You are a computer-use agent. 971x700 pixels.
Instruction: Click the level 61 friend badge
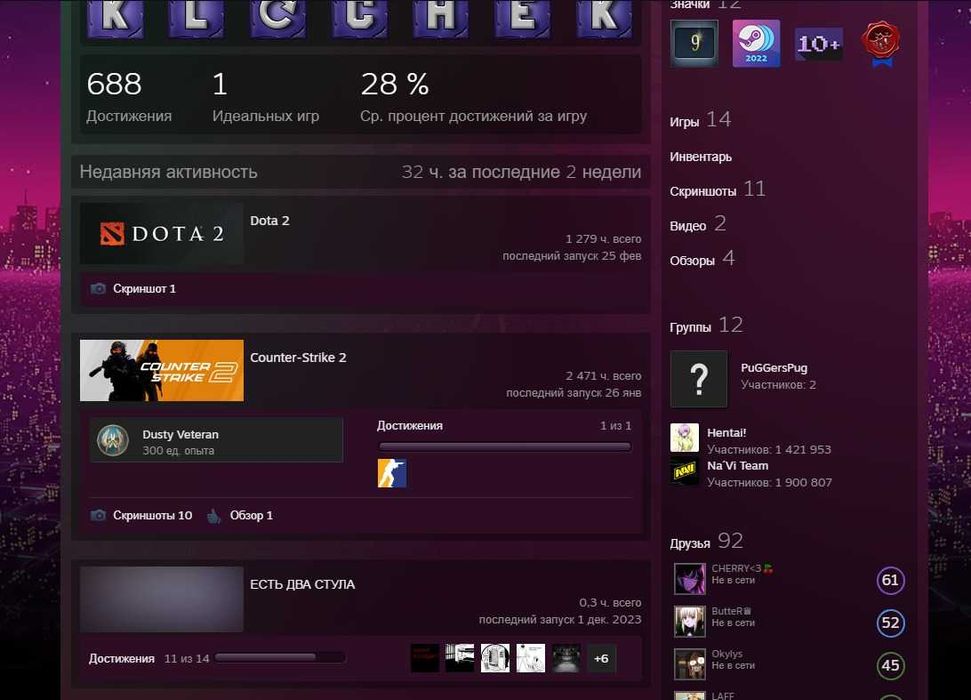click(890, 580)
